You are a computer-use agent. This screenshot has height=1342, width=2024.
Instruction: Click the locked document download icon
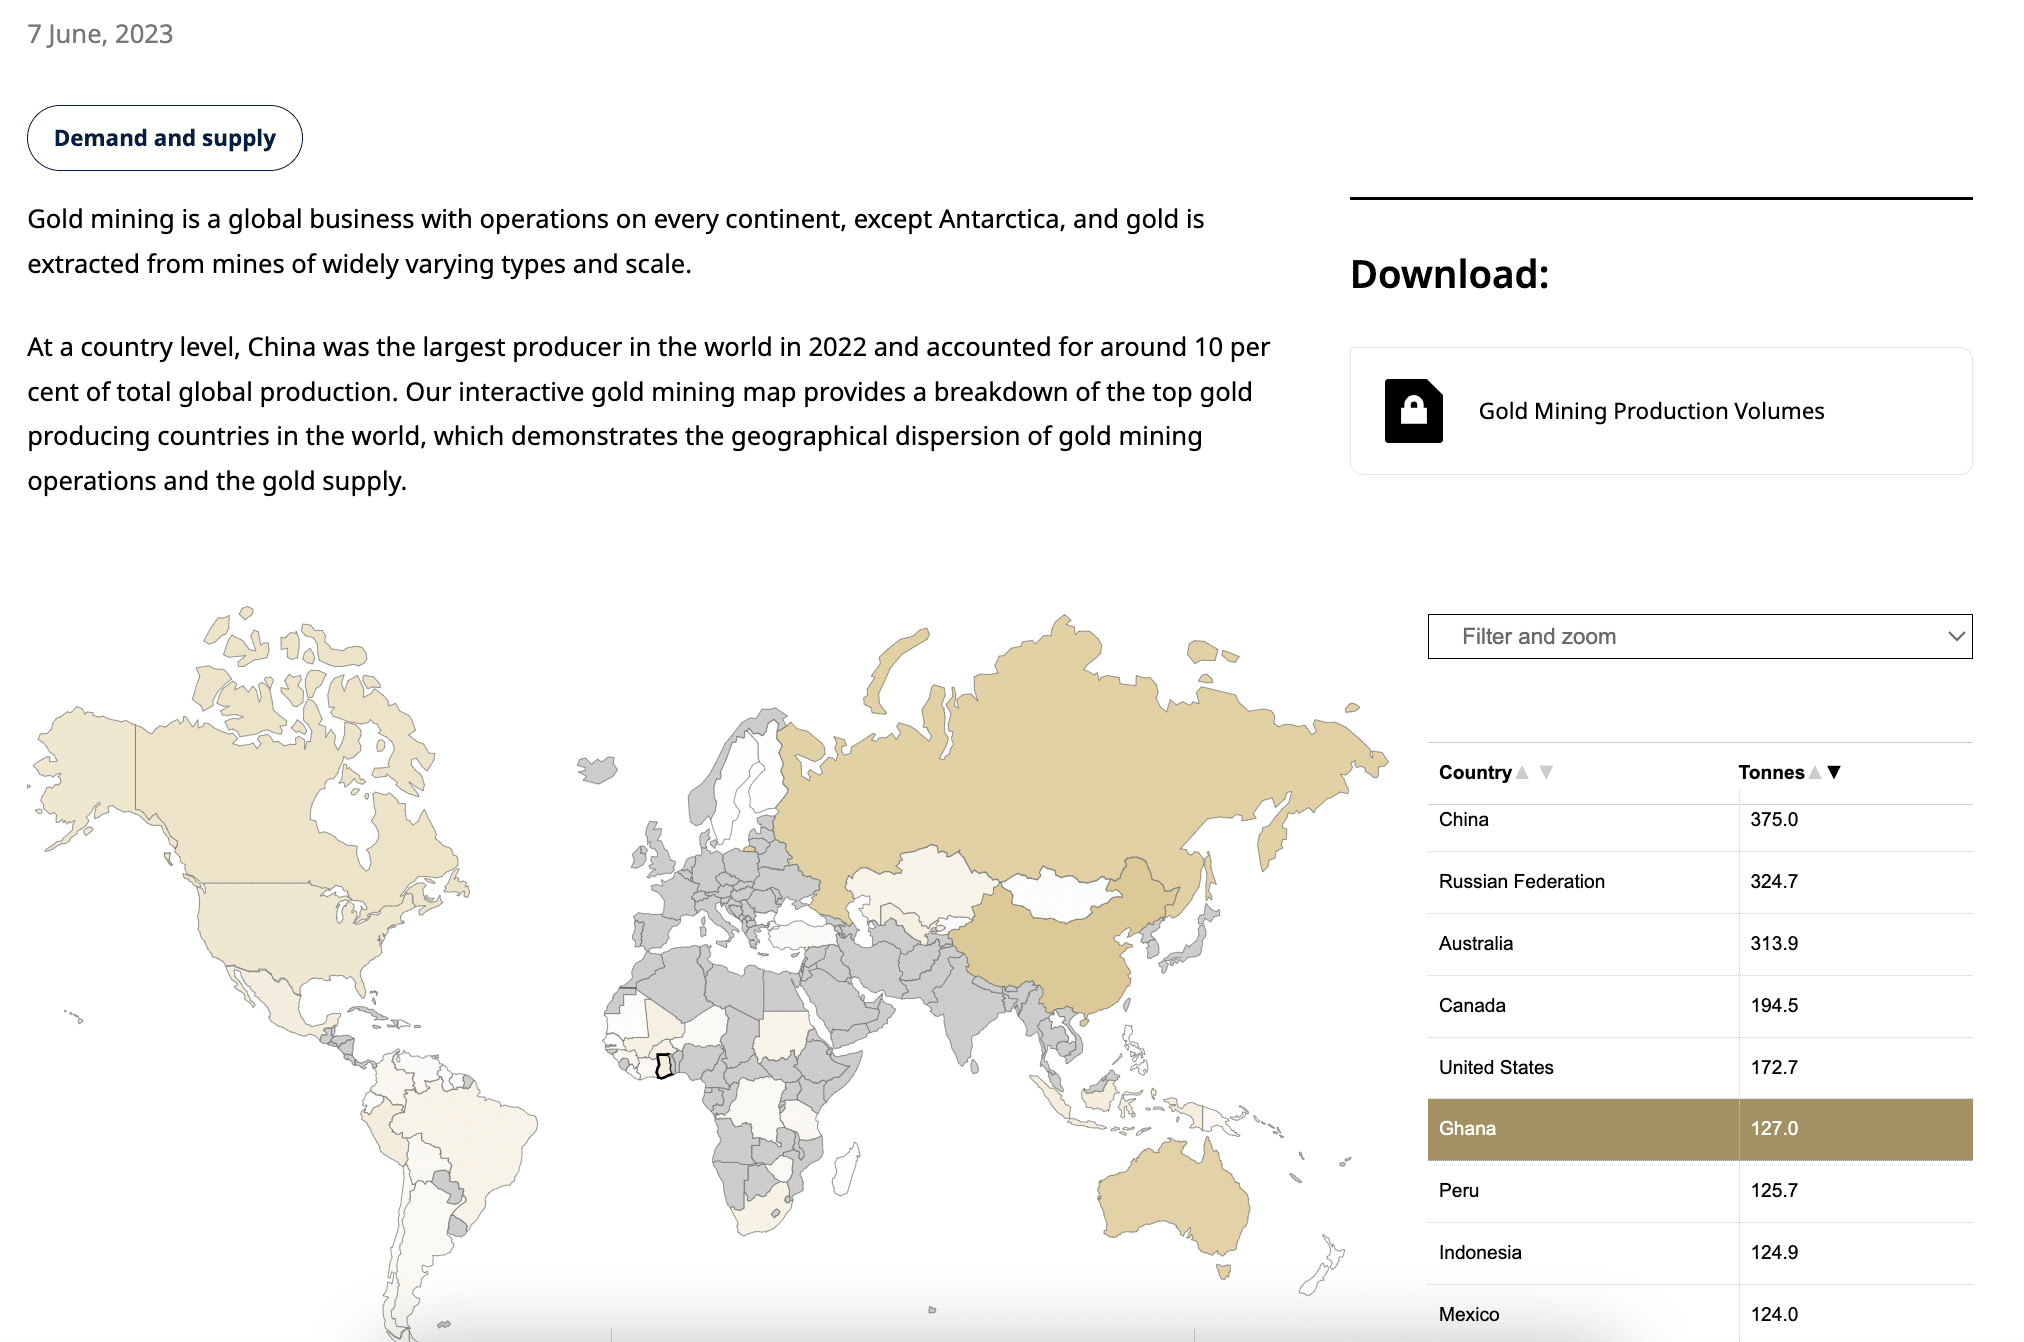pos(1413,411)
